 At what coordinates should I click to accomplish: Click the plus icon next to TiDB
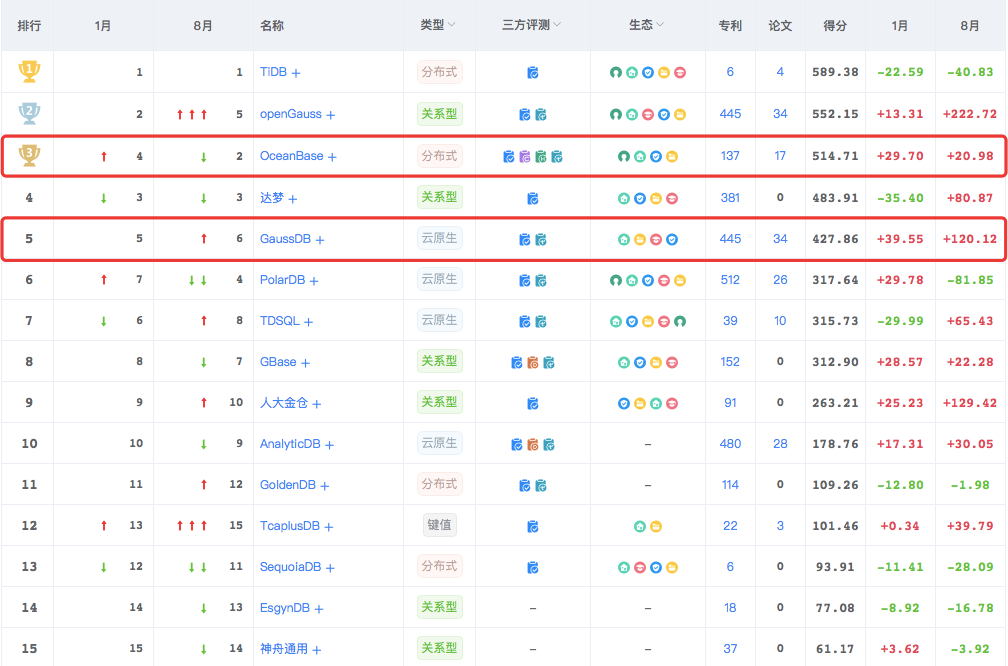click(x=296, y=73)
